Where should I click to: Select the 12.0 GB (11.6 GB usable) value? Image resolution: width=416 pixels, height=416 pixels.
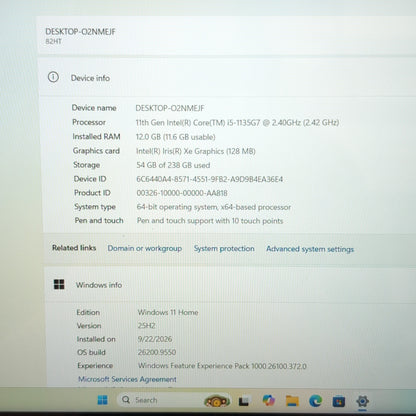176,137
